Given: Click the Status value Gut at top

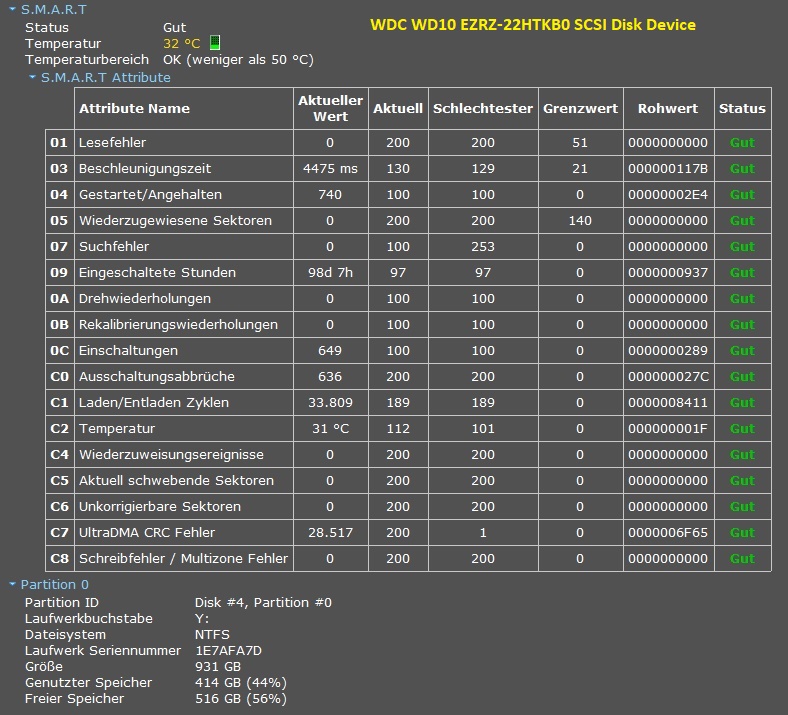Looking at the screenshot, I should 174,28.
